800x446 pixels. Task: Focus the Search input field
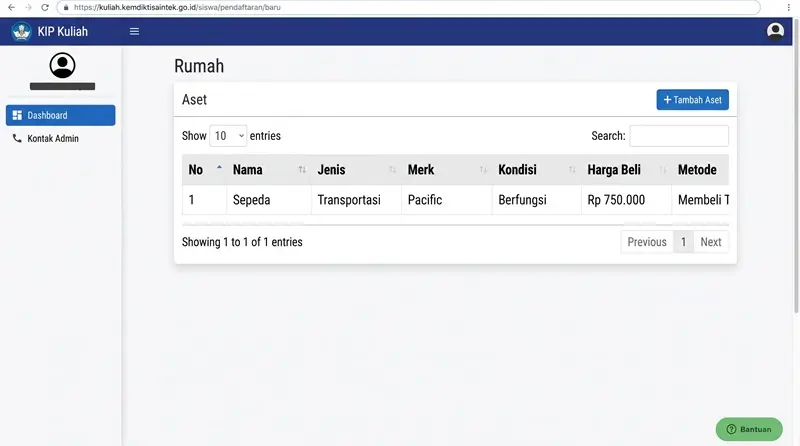[x=679, y=136]
